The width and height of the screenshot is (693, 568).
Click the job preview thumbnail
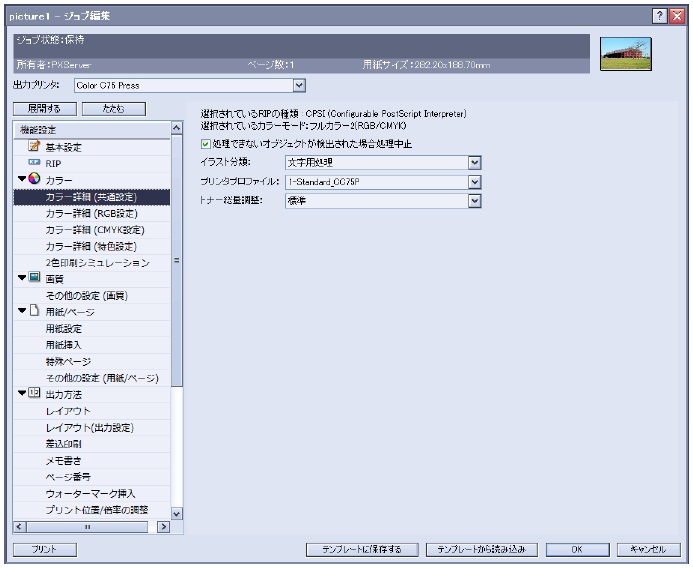(625, 53)
